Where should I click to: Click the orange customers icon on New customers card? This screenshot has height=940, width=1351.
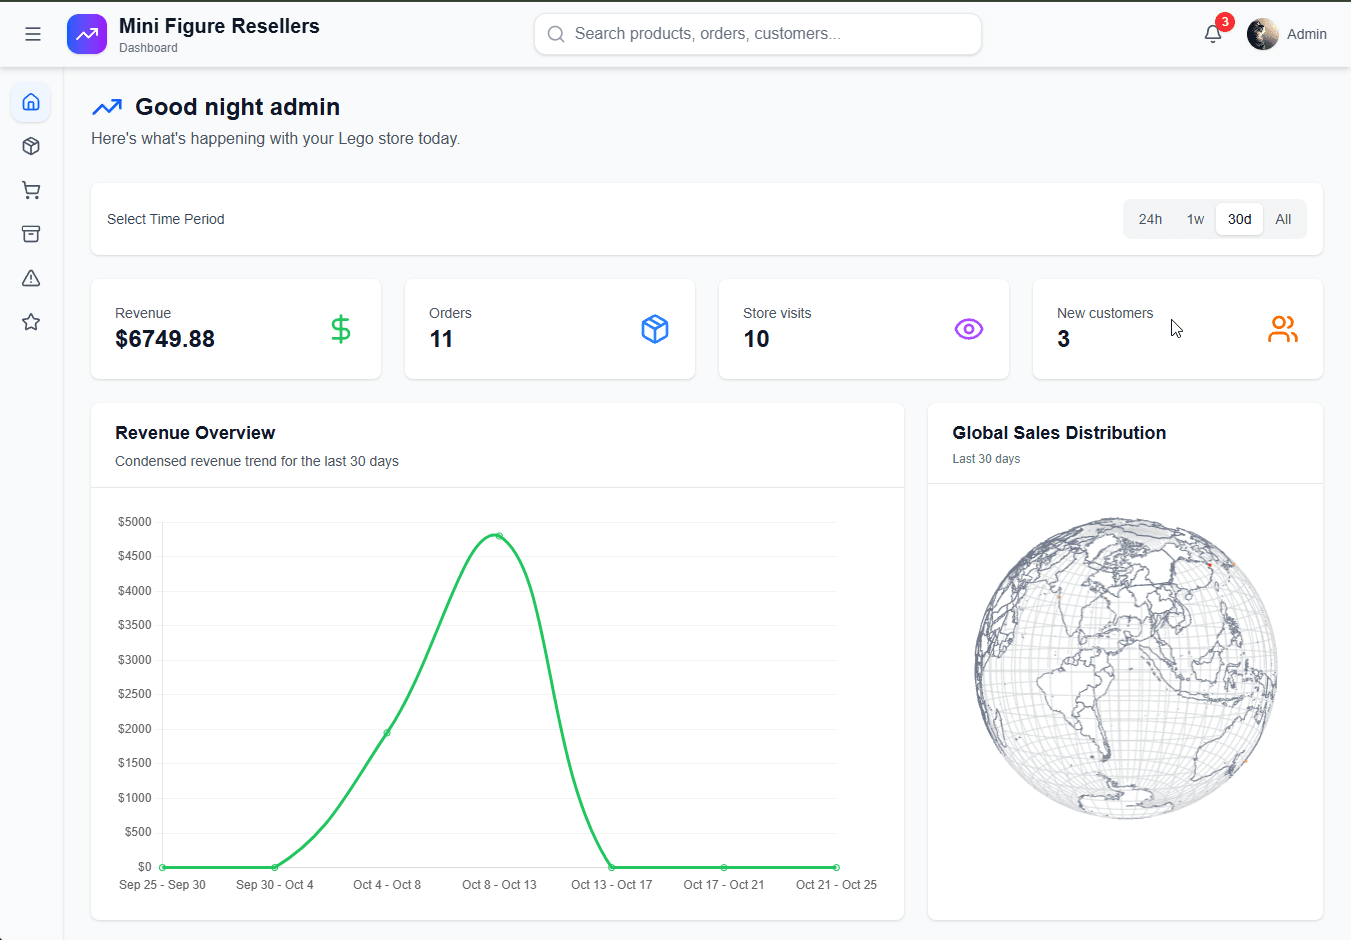point(1283,328)
